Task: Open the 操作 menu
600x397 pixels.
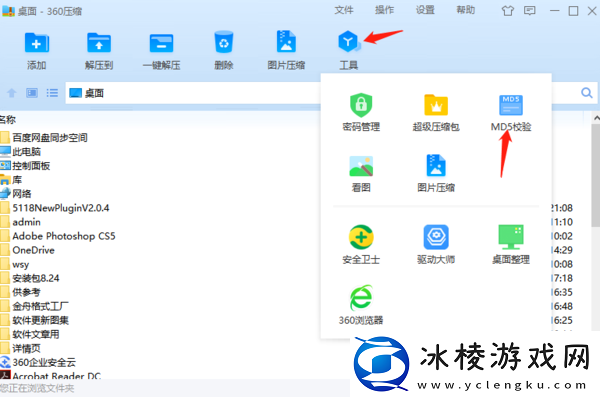Action: pos(385,10)
